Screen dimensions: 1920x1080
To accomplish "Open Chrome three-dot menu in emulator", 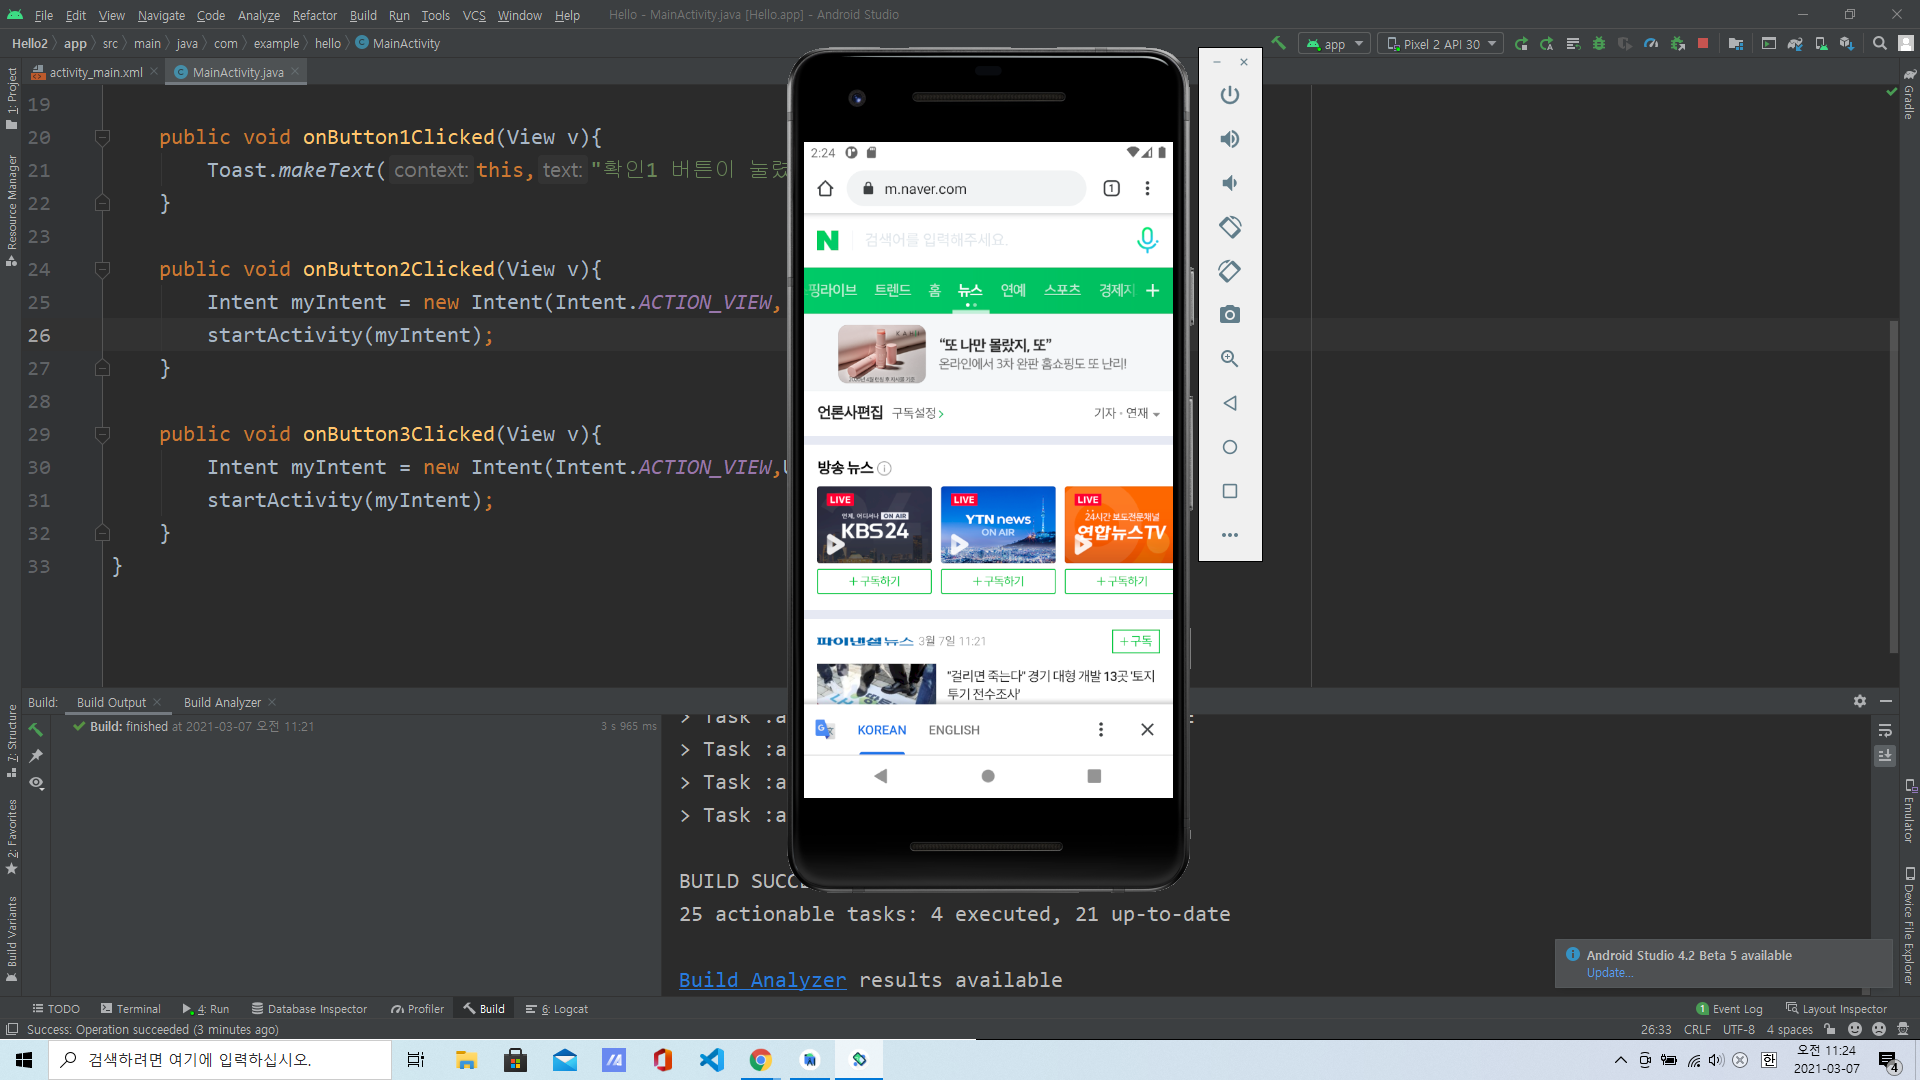I will pos(1147,189).
